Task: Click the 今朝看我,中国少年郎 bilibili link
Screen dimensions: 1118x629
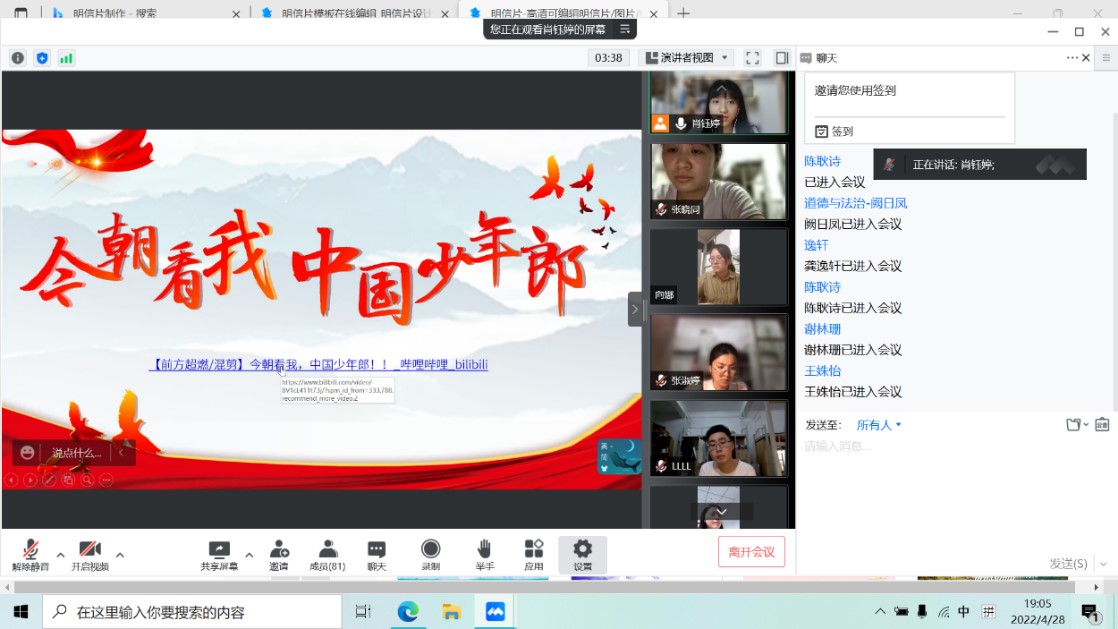Action: tap(319, 365)
